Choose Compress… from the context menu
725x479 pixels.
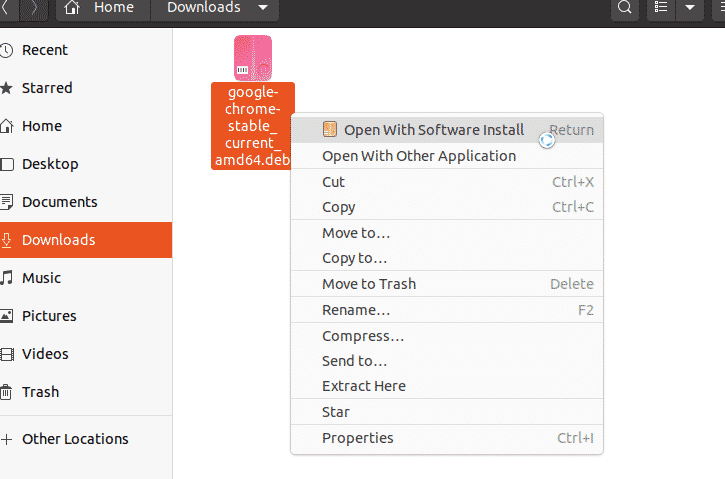point(447,336)
